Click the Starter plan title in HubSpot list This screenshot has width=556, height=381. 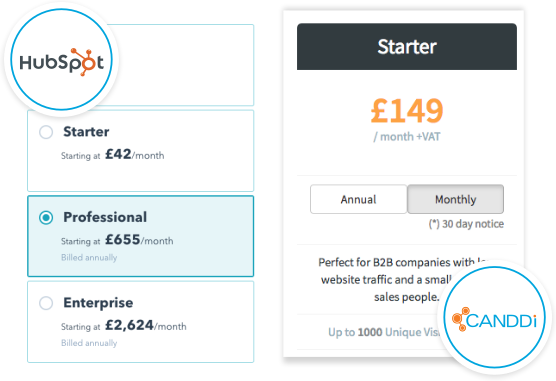click(86, 132)
